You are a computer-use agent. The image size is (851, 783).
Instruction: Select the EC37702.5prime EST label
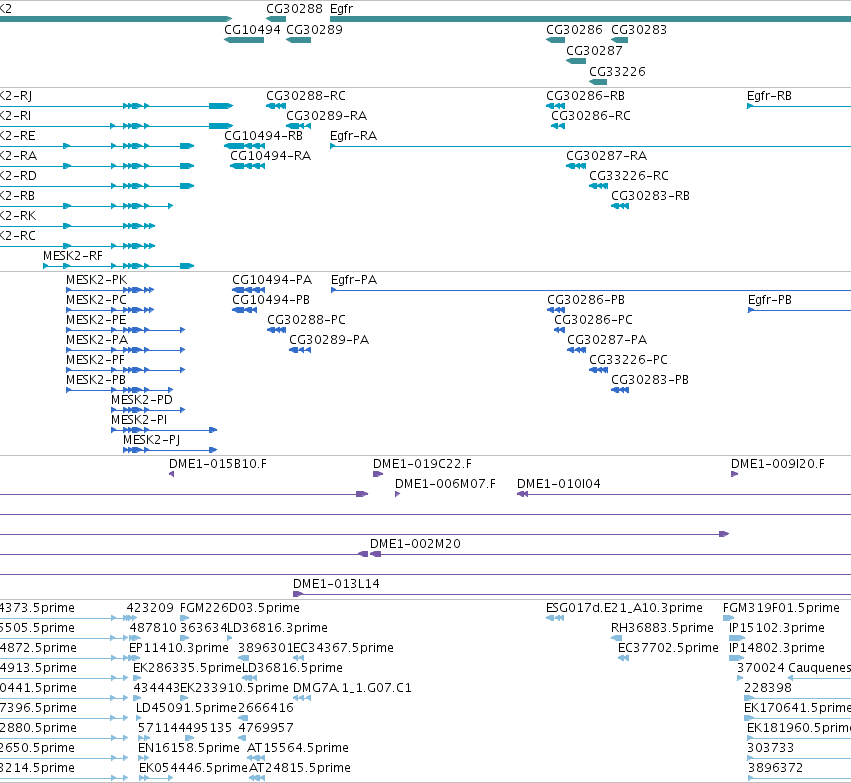(668, 647)
